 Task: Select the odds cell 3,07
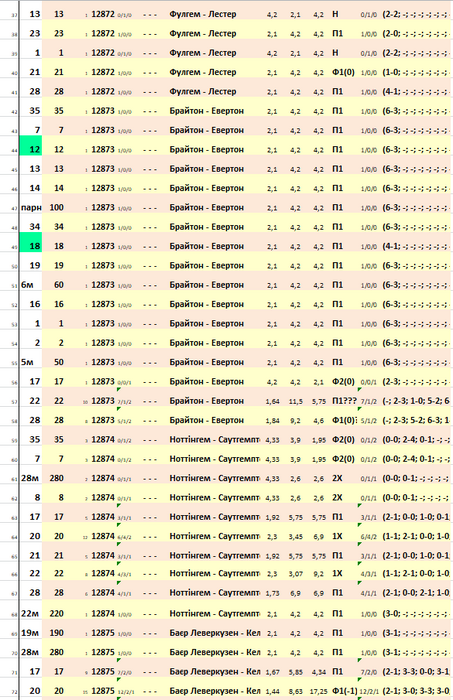click(x=295, y=574)
